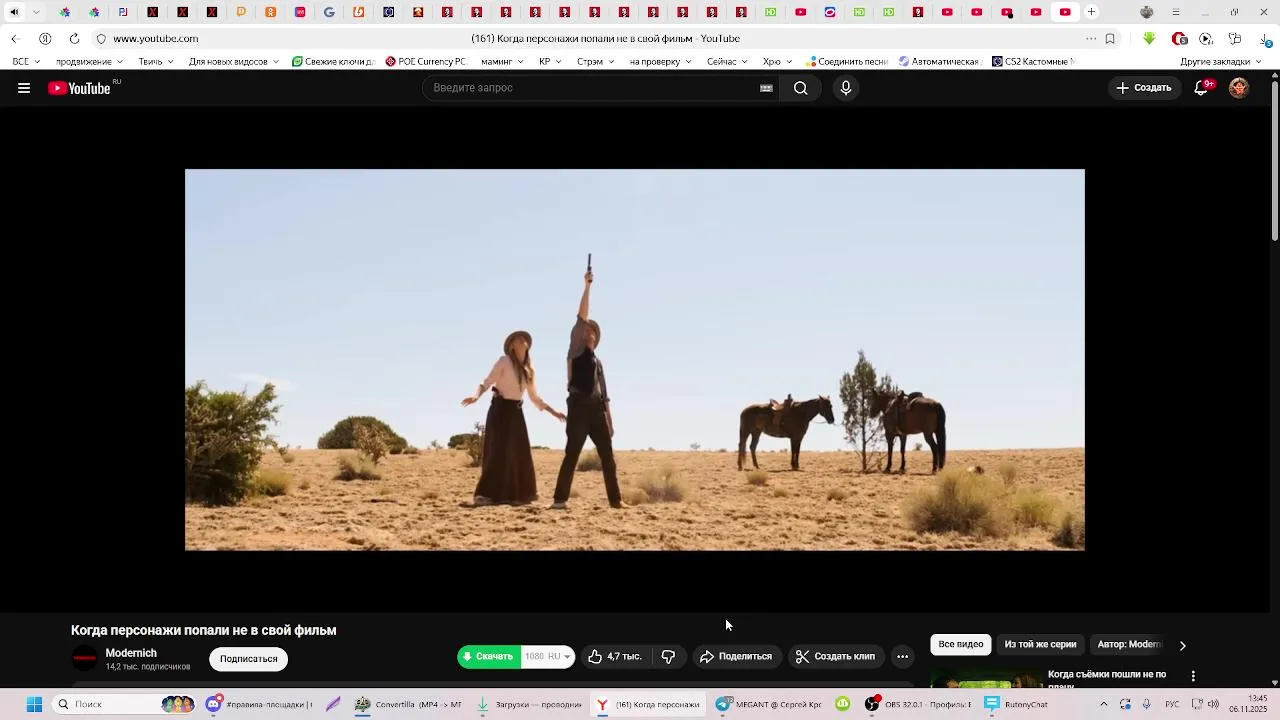Click the Создать create button
The height and width of the screenshot is (720, 1280).
coord(1144,88)
